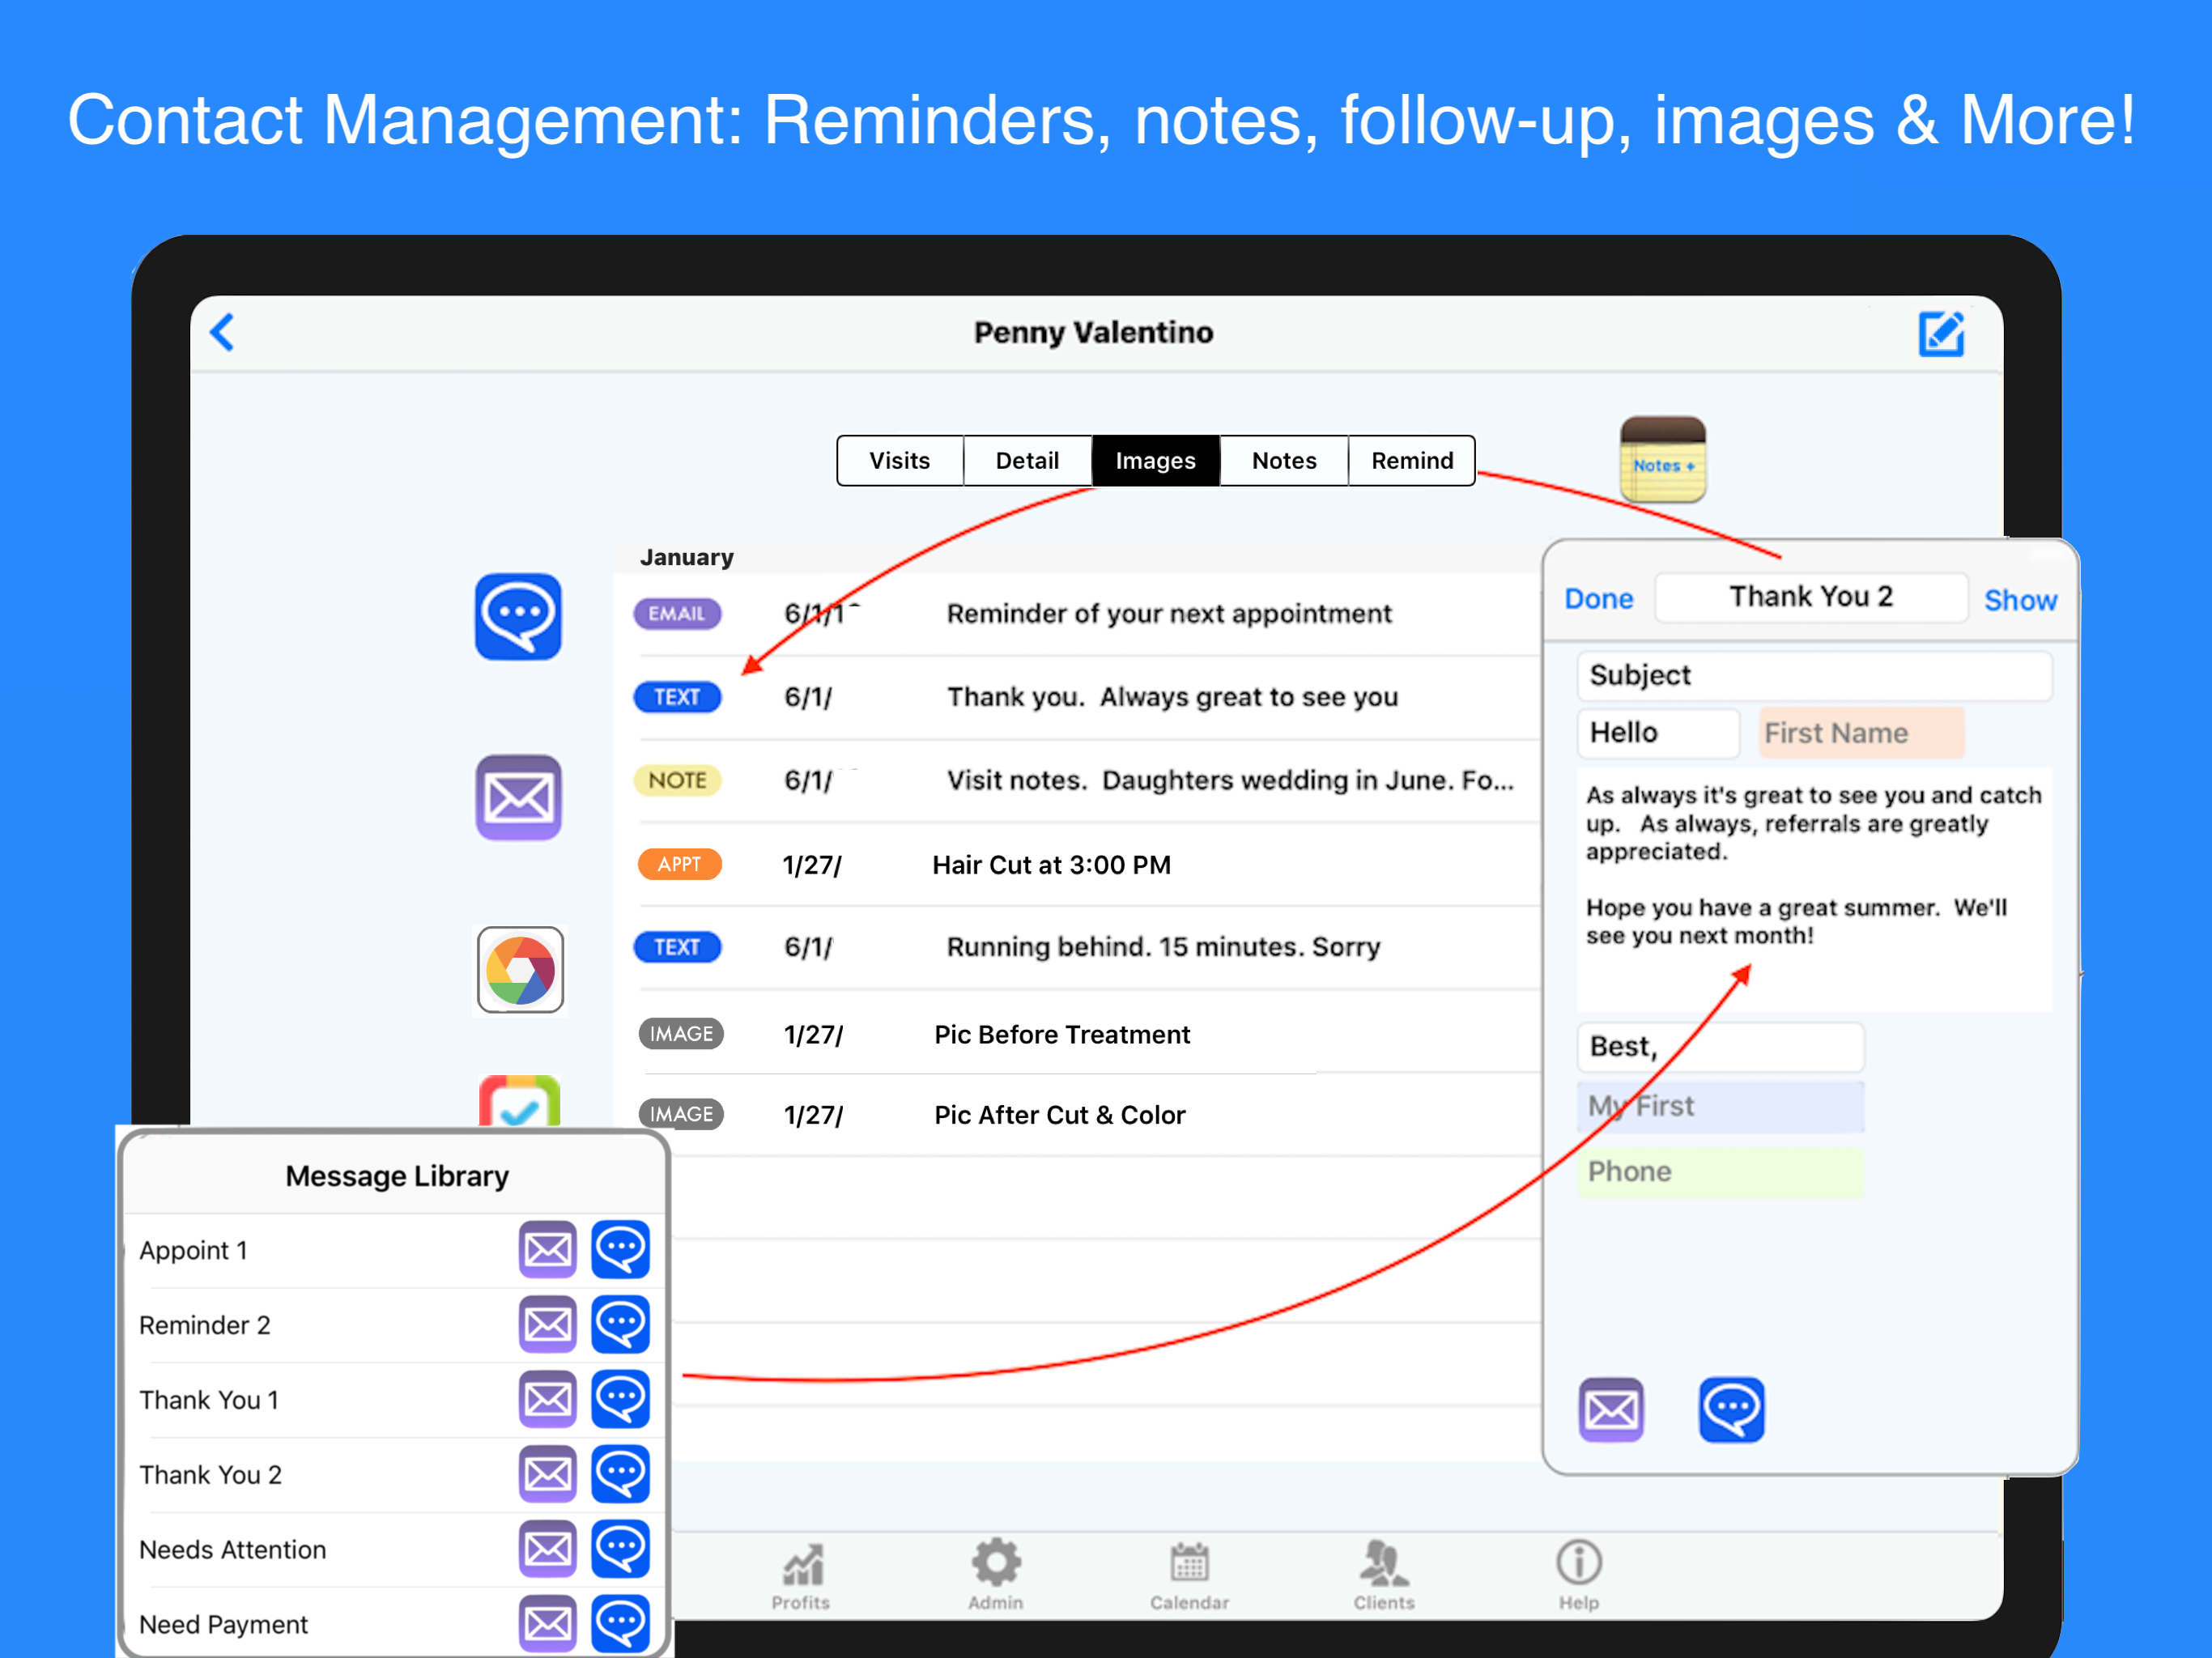Send Needs Attention by text icon
Viewport: 2212px width, 1658px height.
click(621, 1549)
